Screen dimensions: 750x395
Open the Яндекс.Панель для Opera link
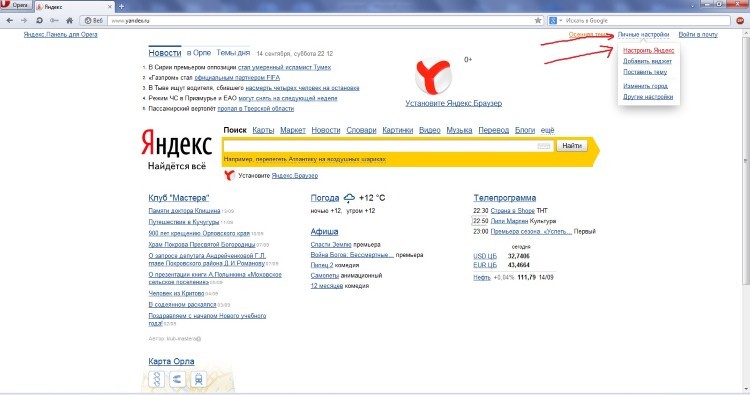[x=60, y=34]
